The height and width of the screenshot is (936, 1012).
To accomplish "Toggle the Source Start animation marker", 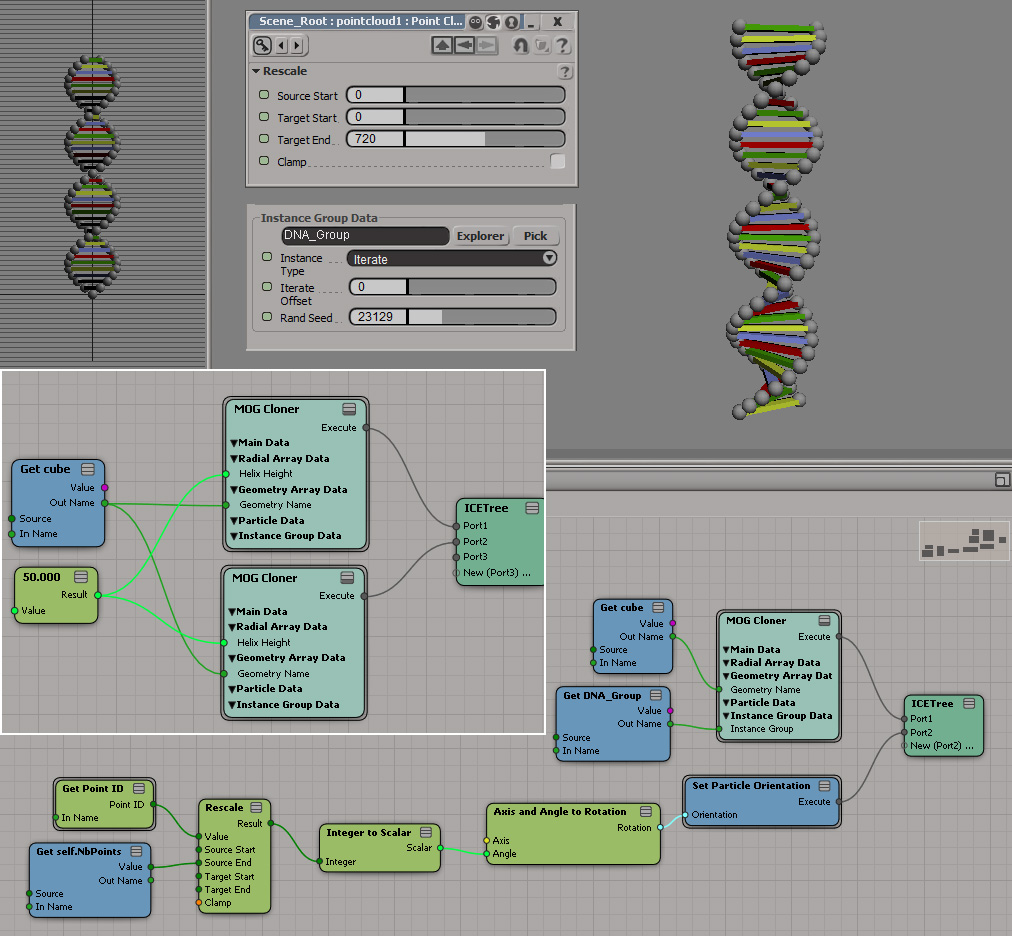I will (x=264, y=95).
